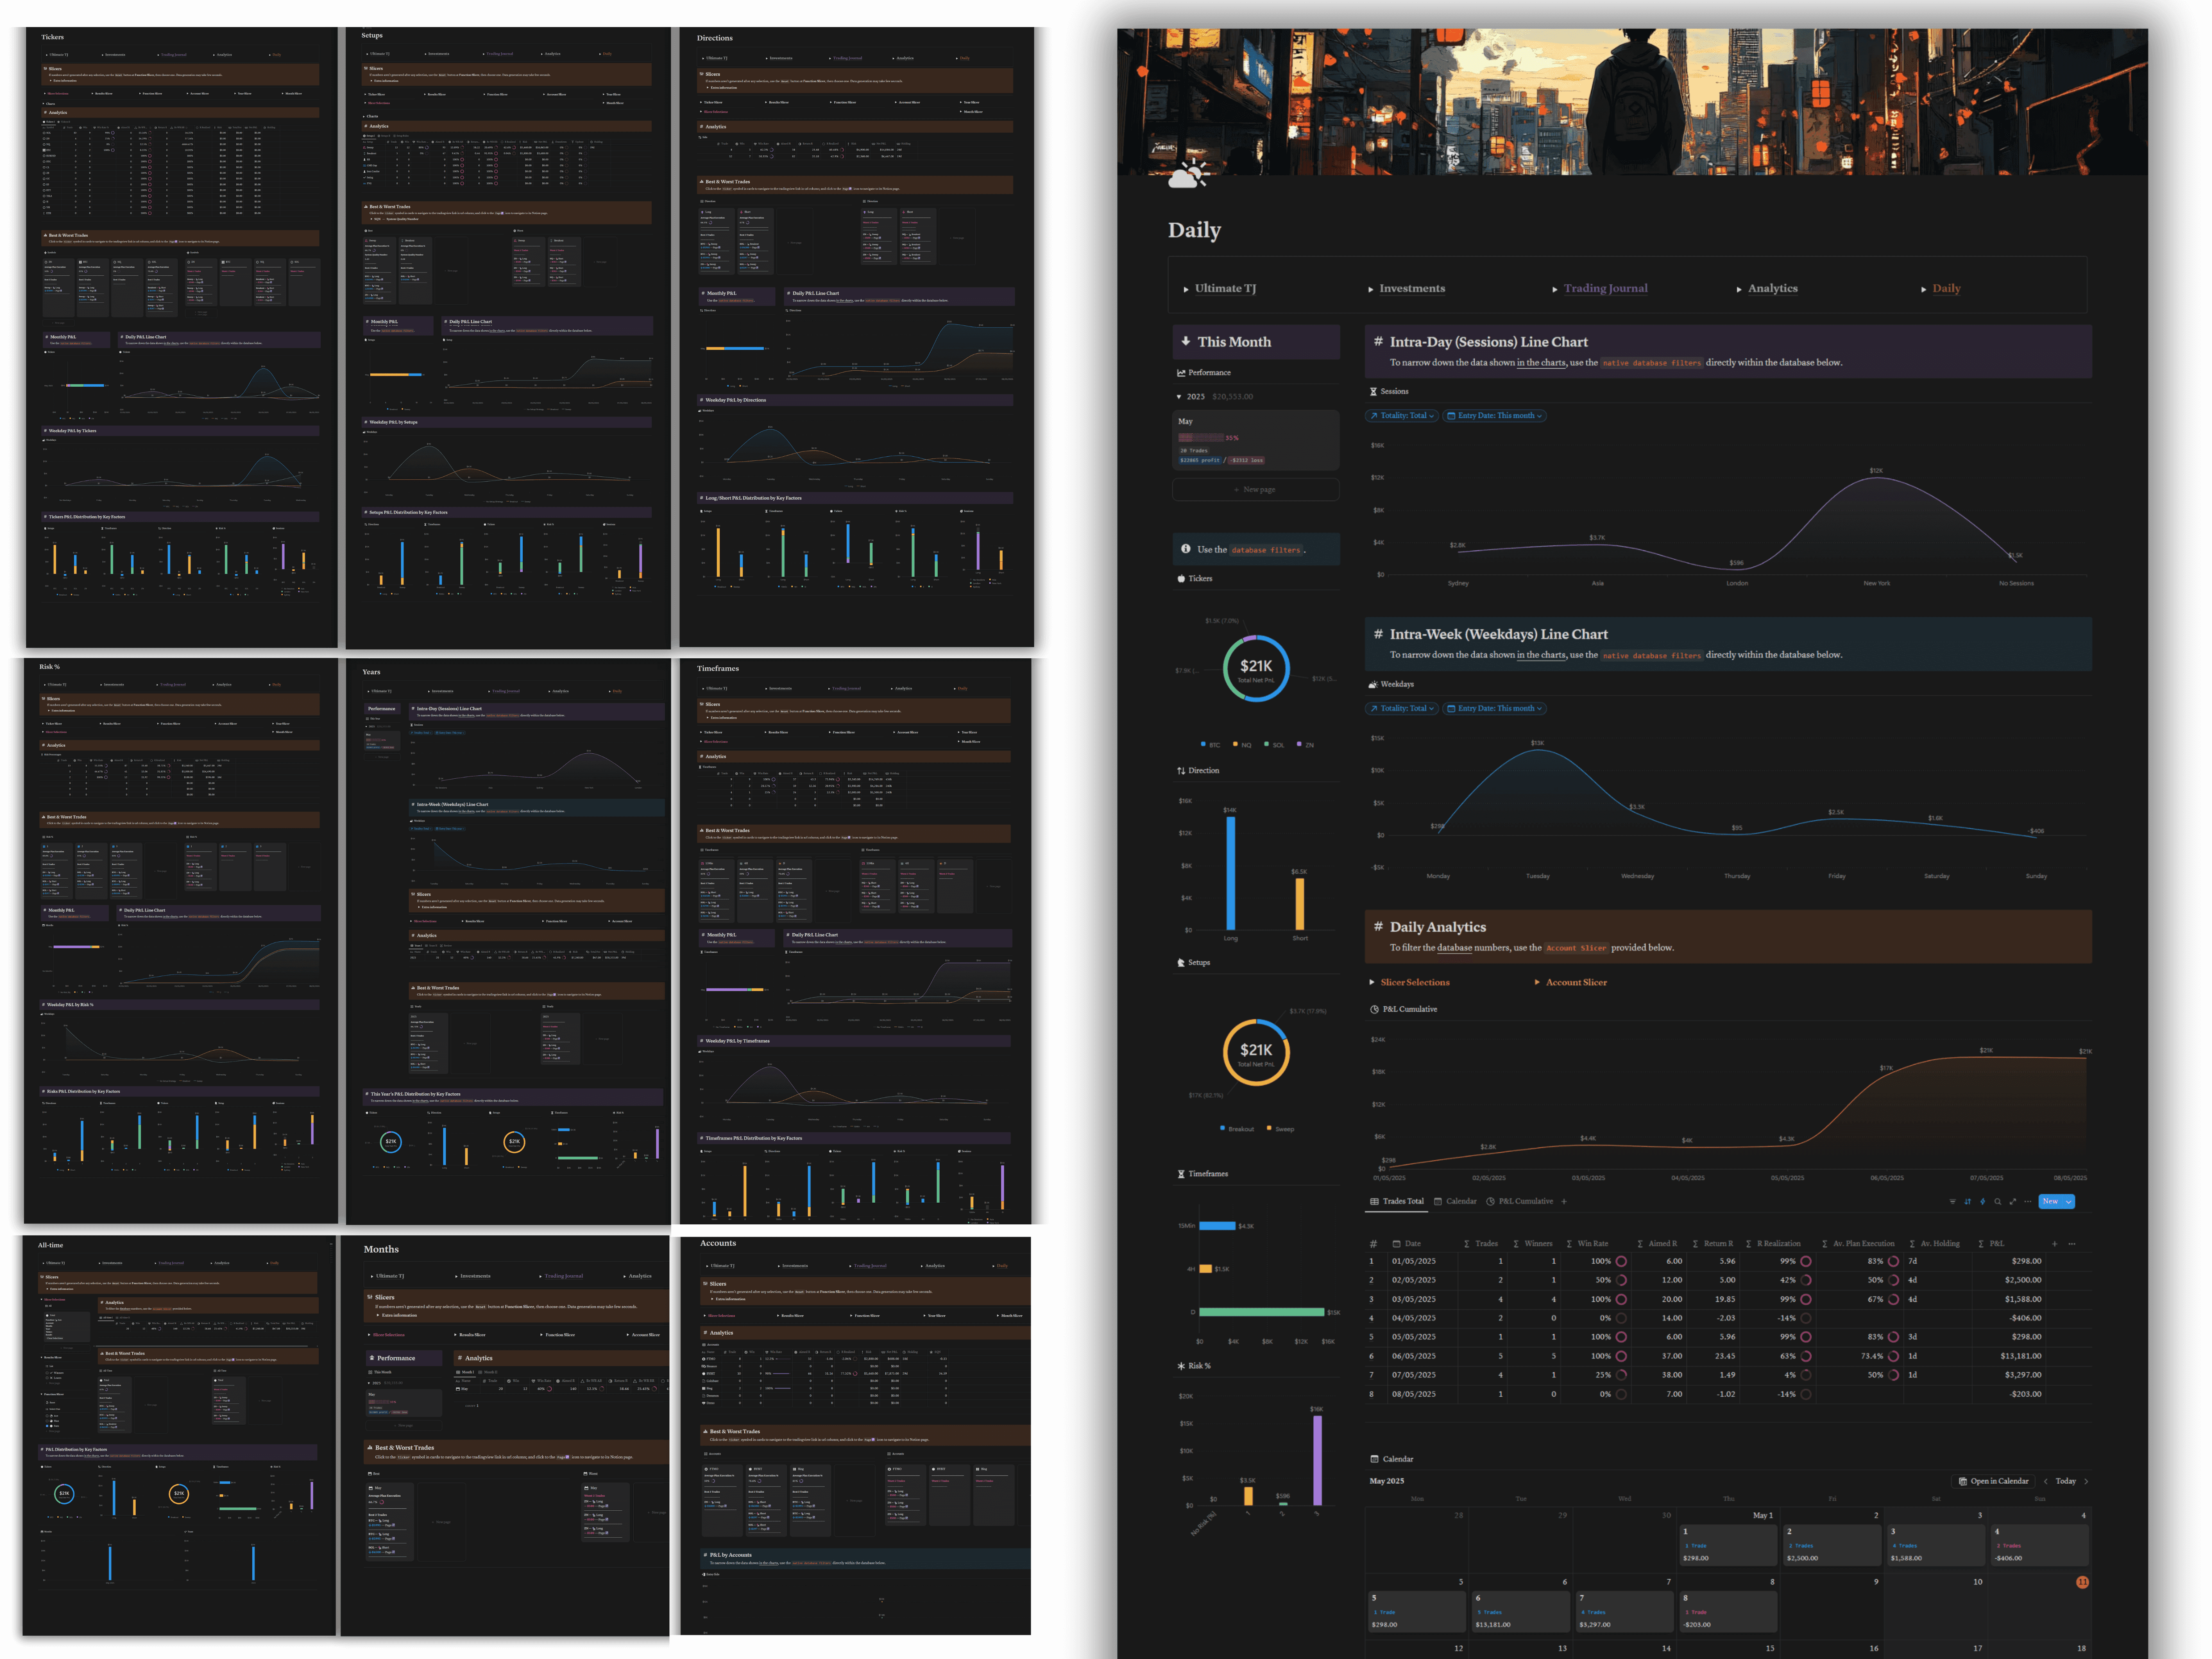The width and height of the screenshot is (2212, 1659).
Task: Add a property with the plus in table header
Action: (2055, 1244)
